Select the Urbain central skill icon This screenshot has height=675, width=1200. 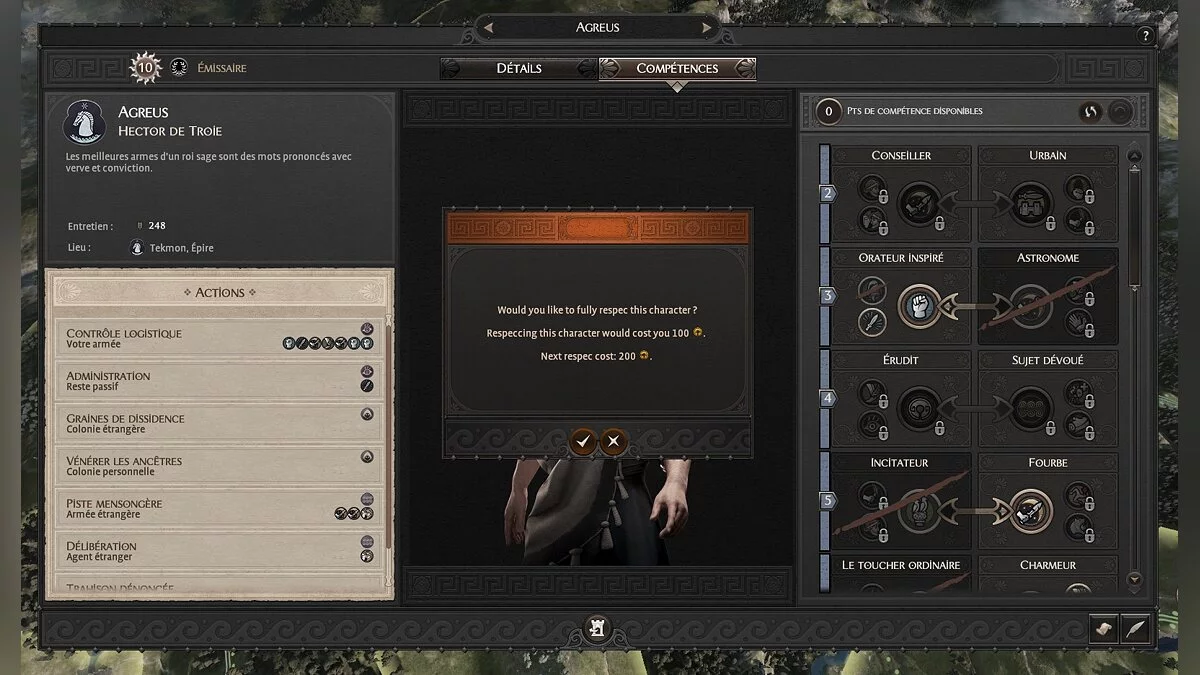click(x=1031, y=204)
